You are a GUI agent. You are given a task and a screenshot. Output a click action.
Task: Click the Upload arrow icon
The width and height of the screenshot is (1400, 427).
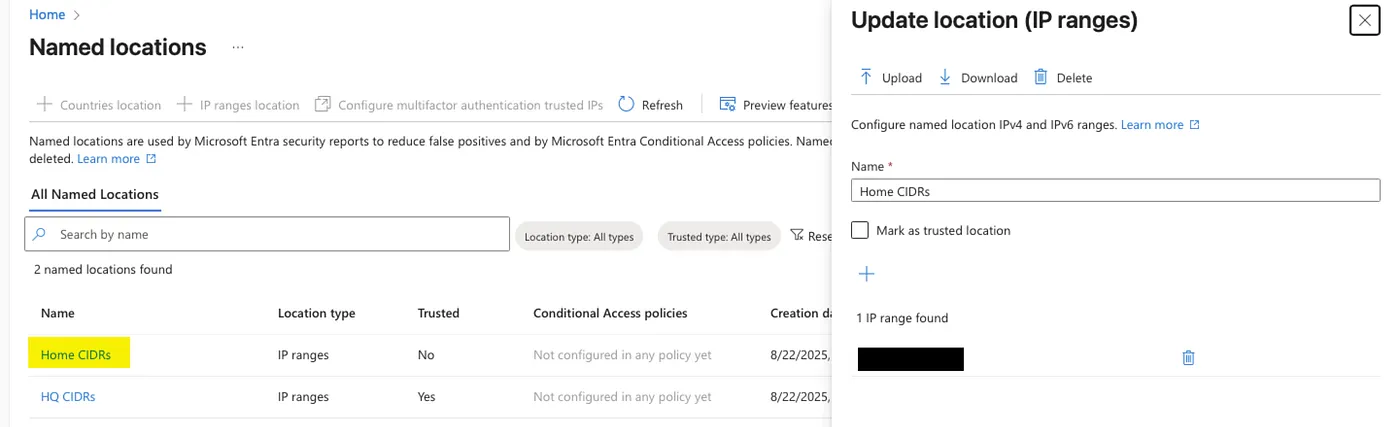(x=866, y=77)
